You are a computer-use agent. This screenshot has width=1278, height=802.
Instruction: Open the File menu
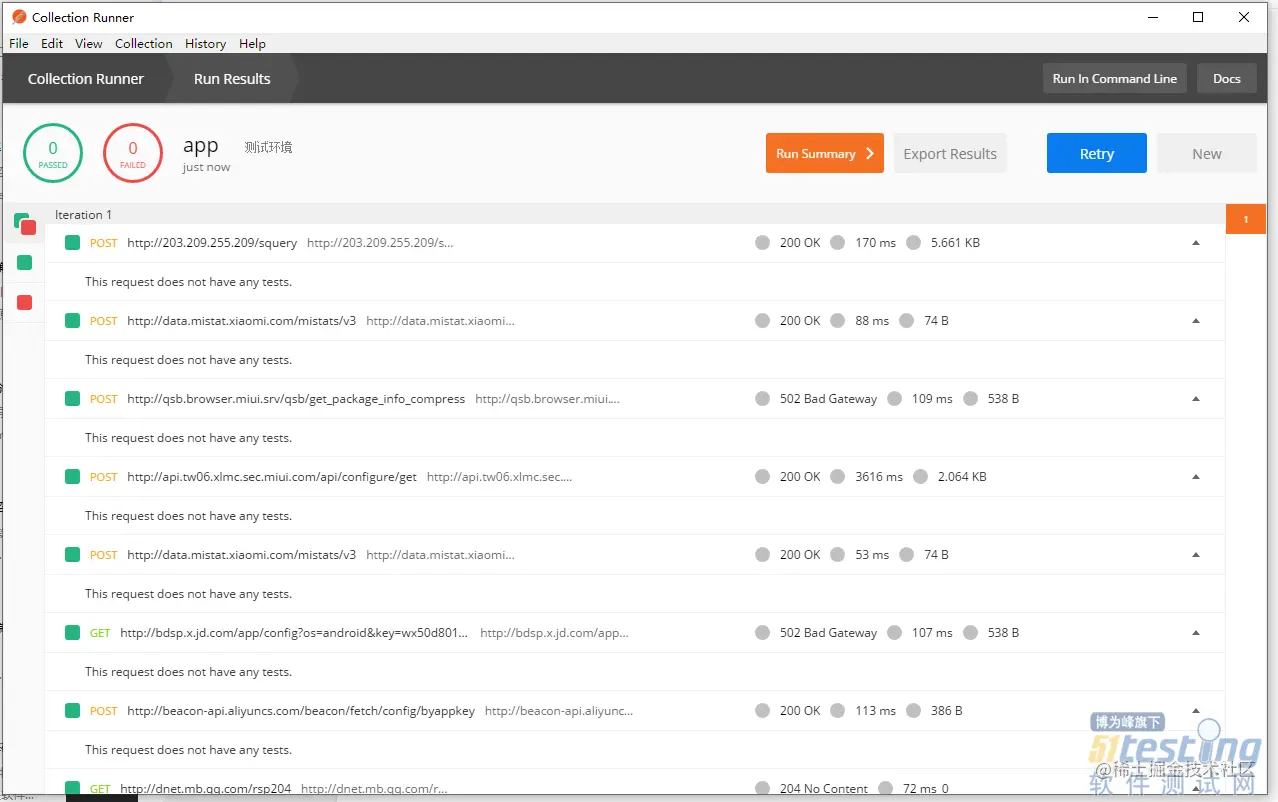click(19, 43)
